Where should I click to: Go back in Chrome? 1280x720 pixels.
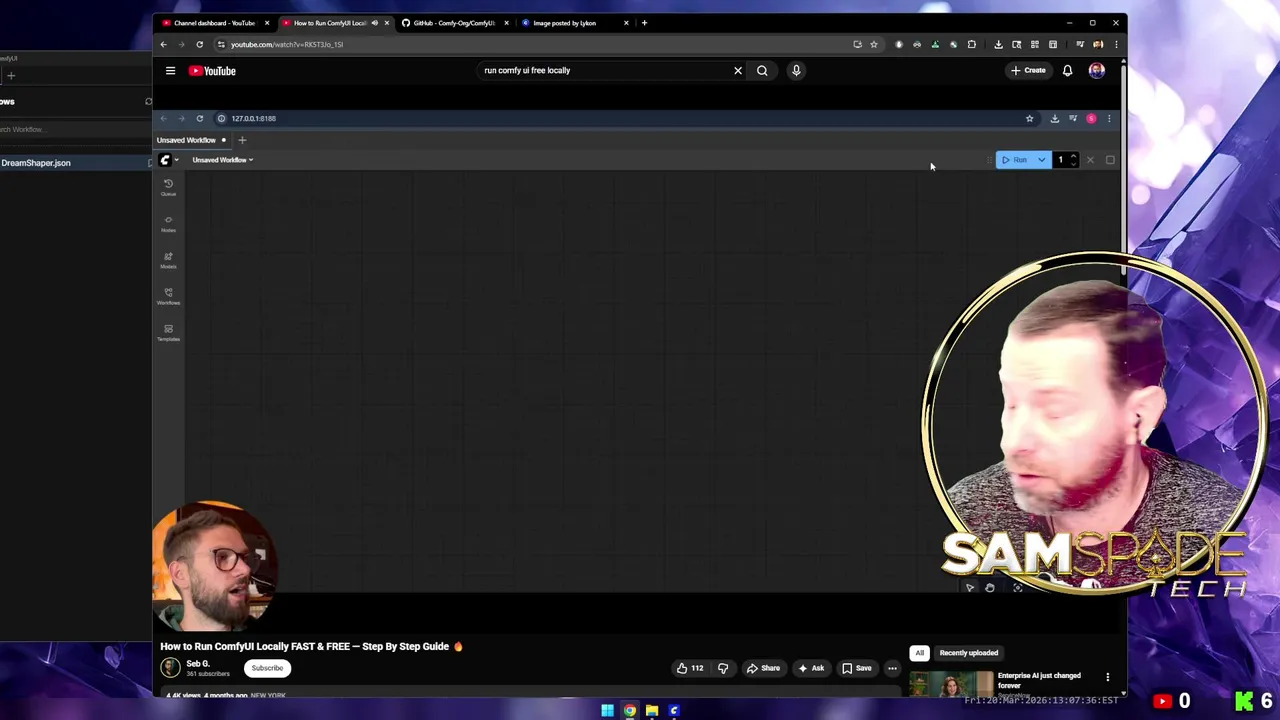point(163,44)
